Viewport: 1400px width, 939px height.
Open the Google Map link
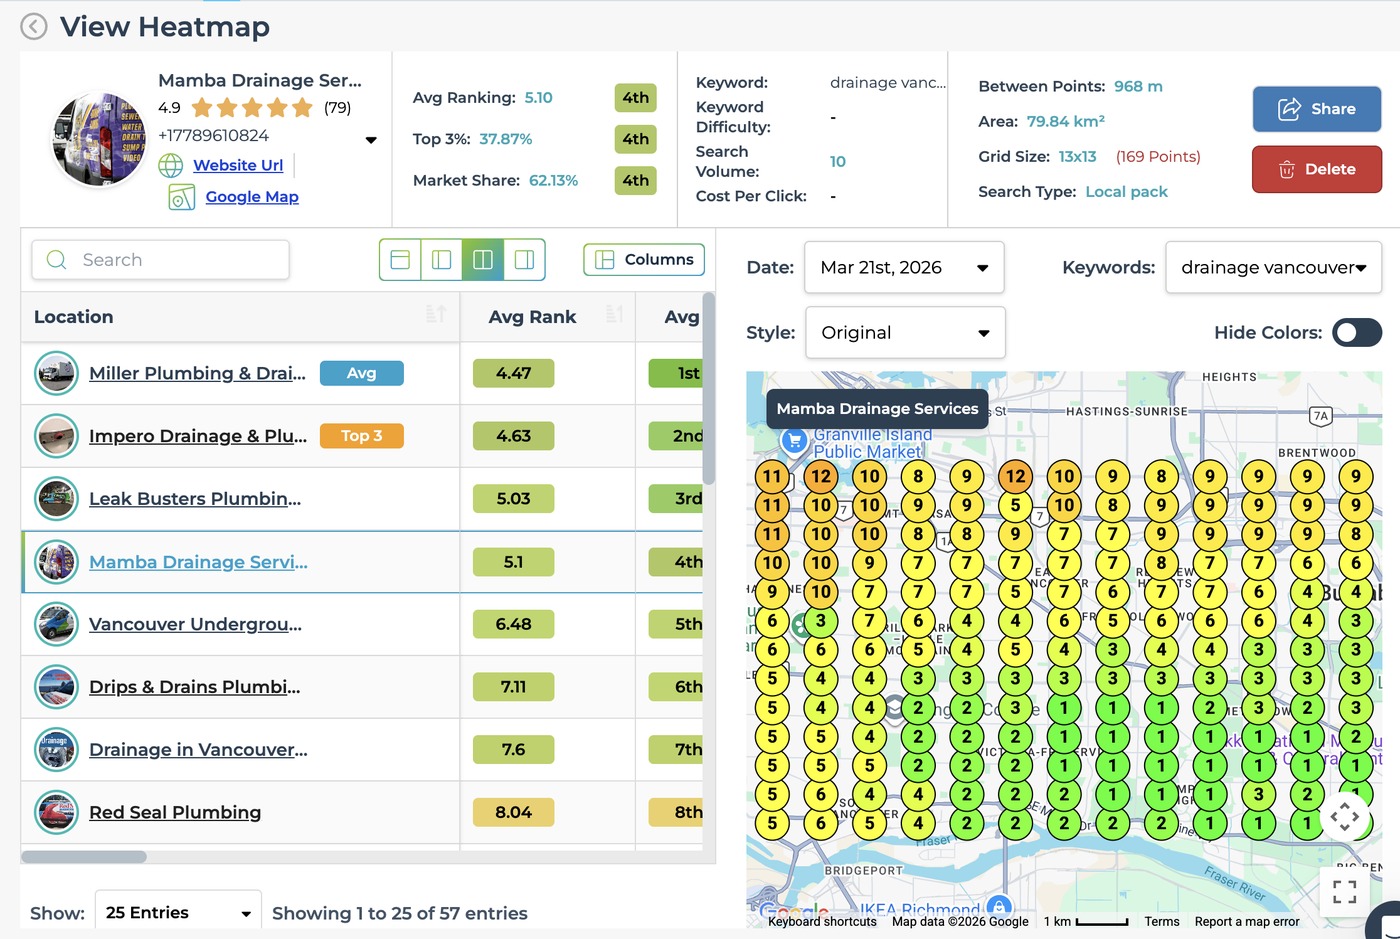point(252,197)
